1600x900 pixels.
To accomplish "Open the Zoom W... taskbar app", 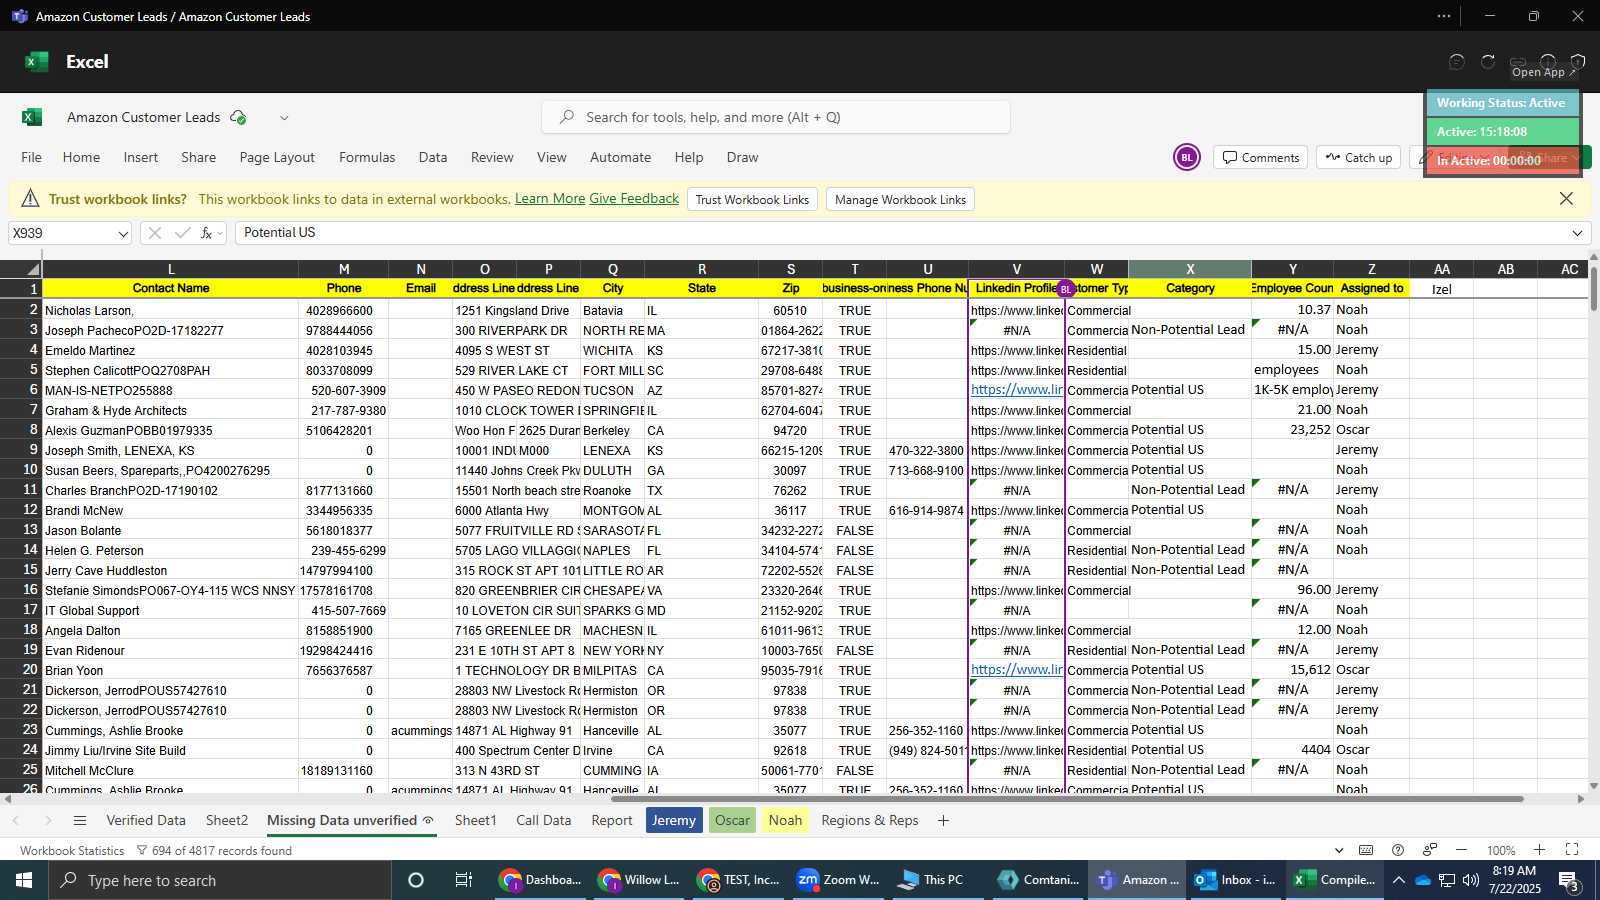I will [838, 881].
